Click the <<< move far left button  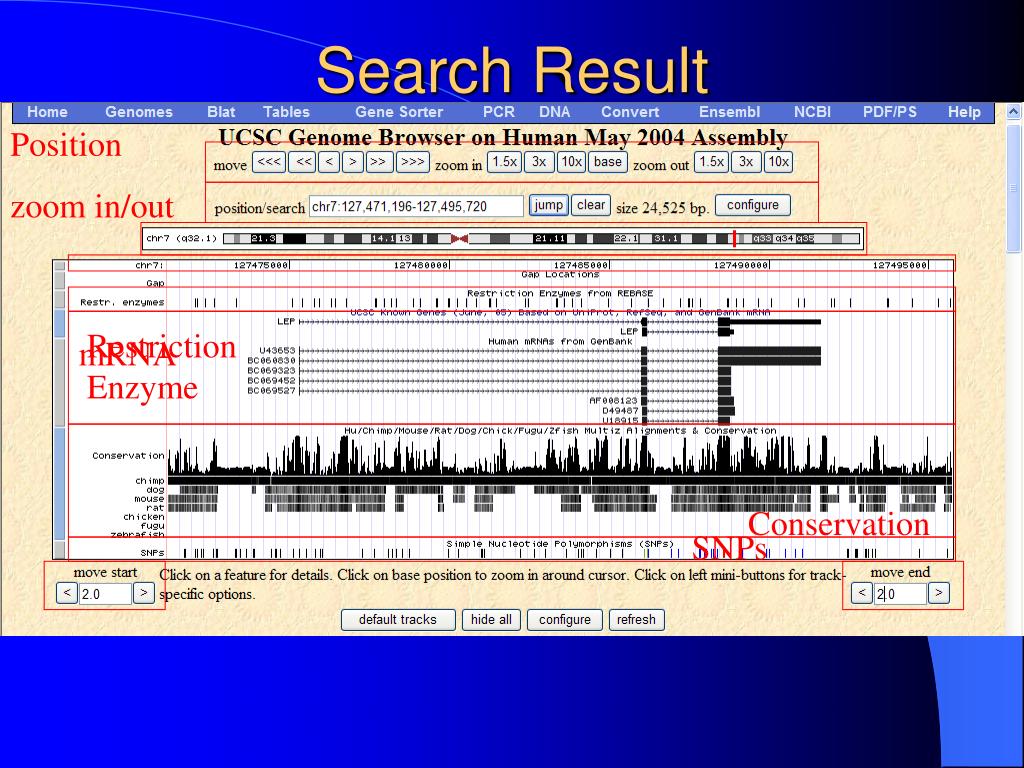click(x=269, y=162)
